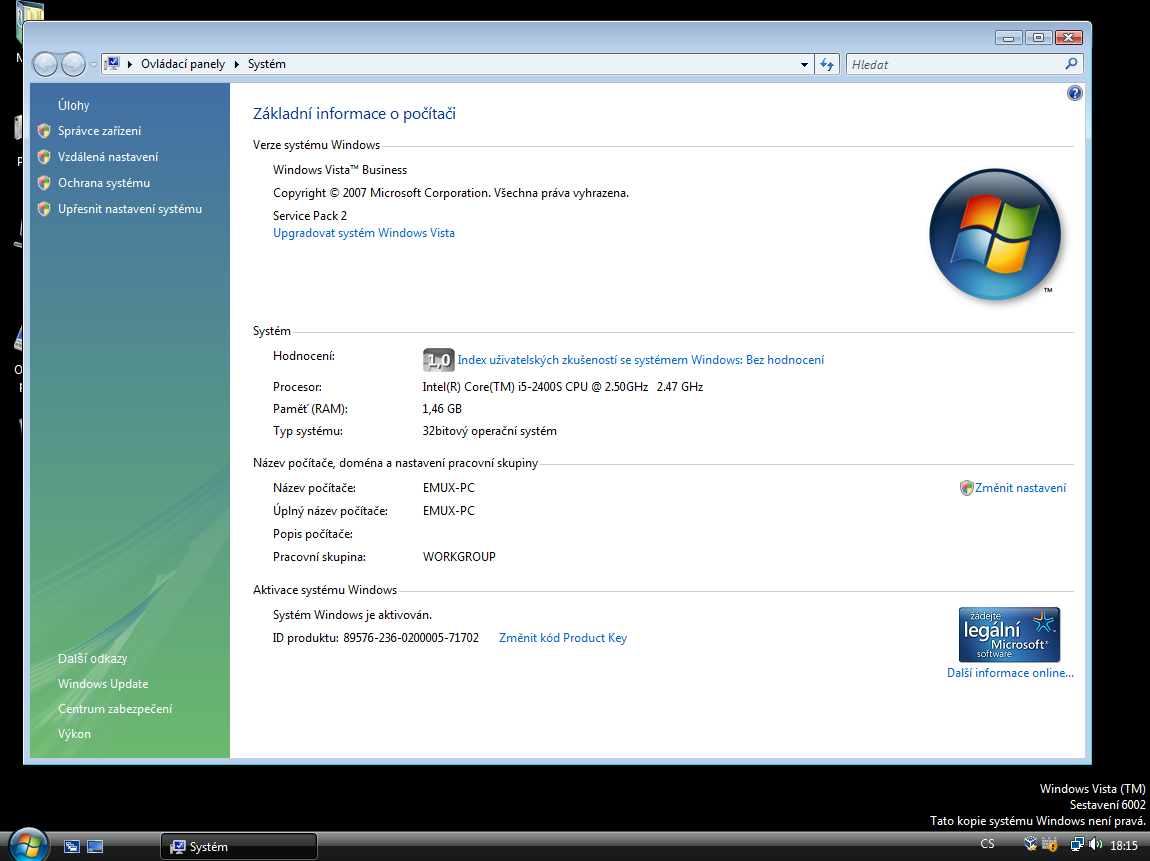Expand the arrow before Ovládací panely
Screen dimensions: 1150x861
pyautogui.click(x=130, y=64)
